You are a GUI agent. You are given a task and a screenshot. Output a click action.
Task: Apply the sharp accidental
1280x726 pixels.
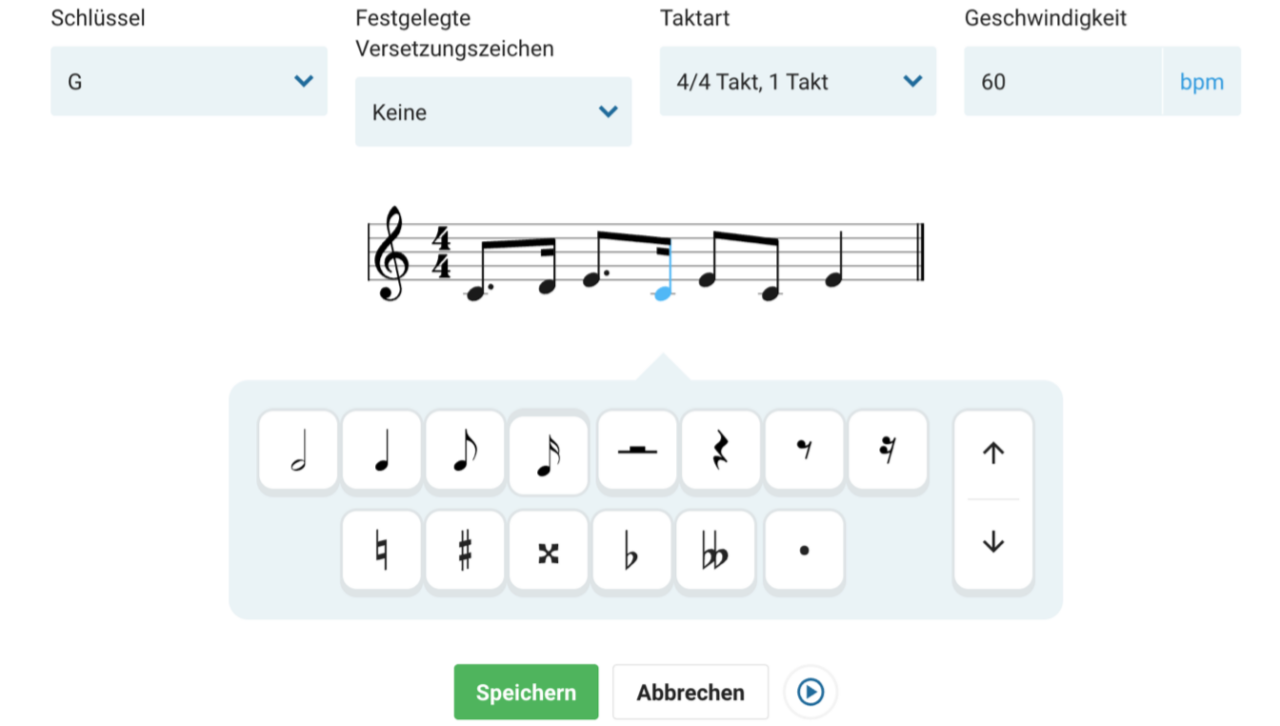pyautogui.click(x=465, y=551)
